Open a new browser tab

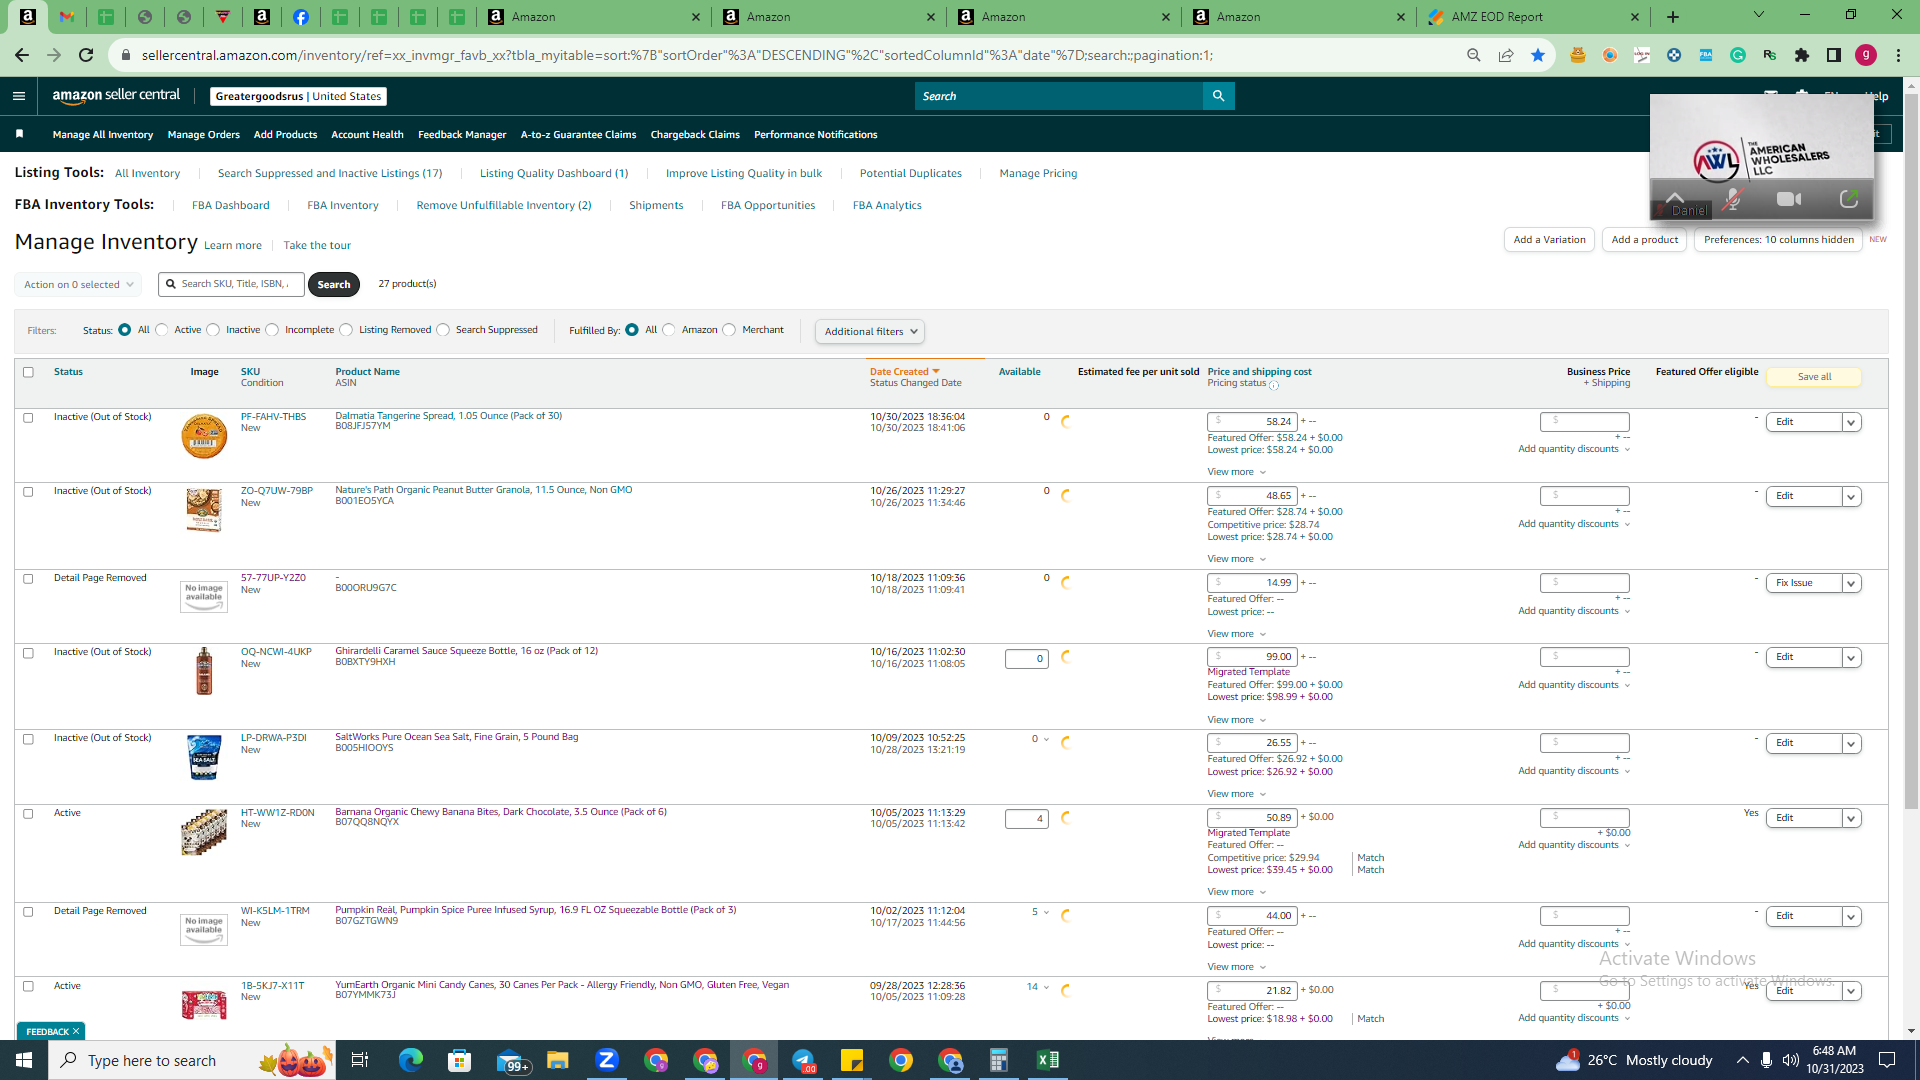click(x=1673, y=17)
